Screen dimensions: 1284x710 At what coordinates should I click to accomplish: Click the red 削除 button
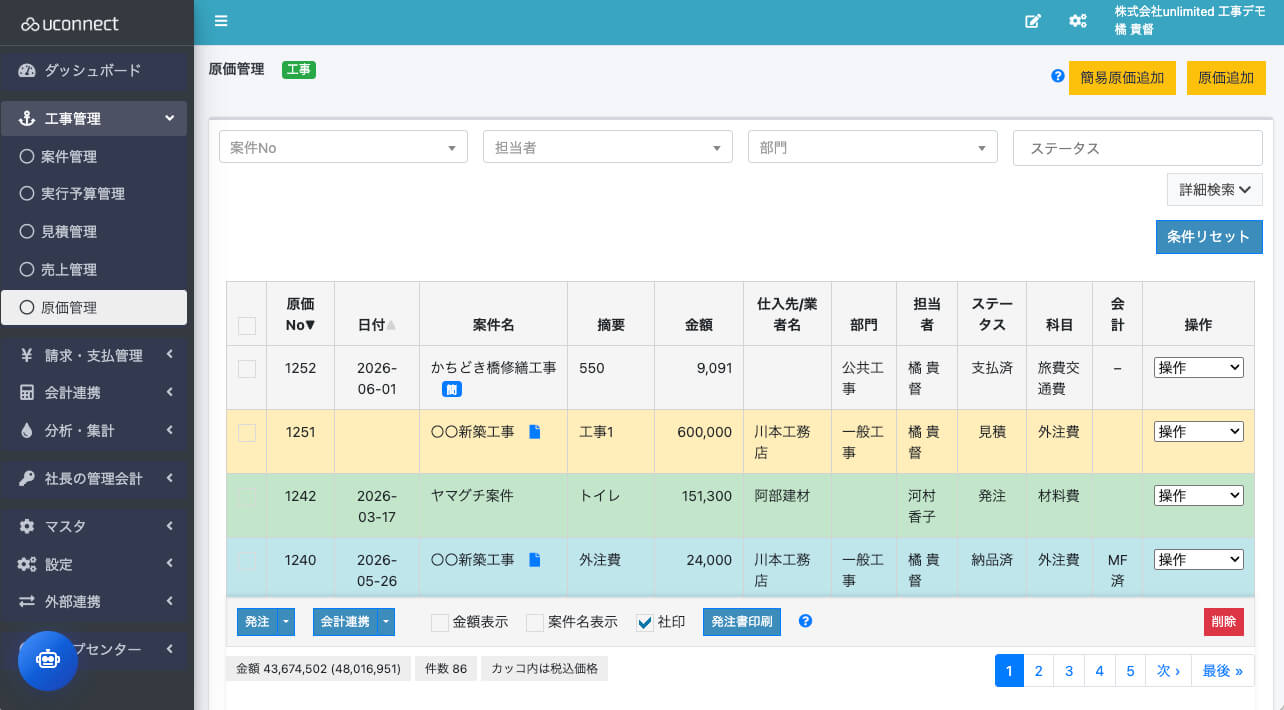[x=1224, y=622]
